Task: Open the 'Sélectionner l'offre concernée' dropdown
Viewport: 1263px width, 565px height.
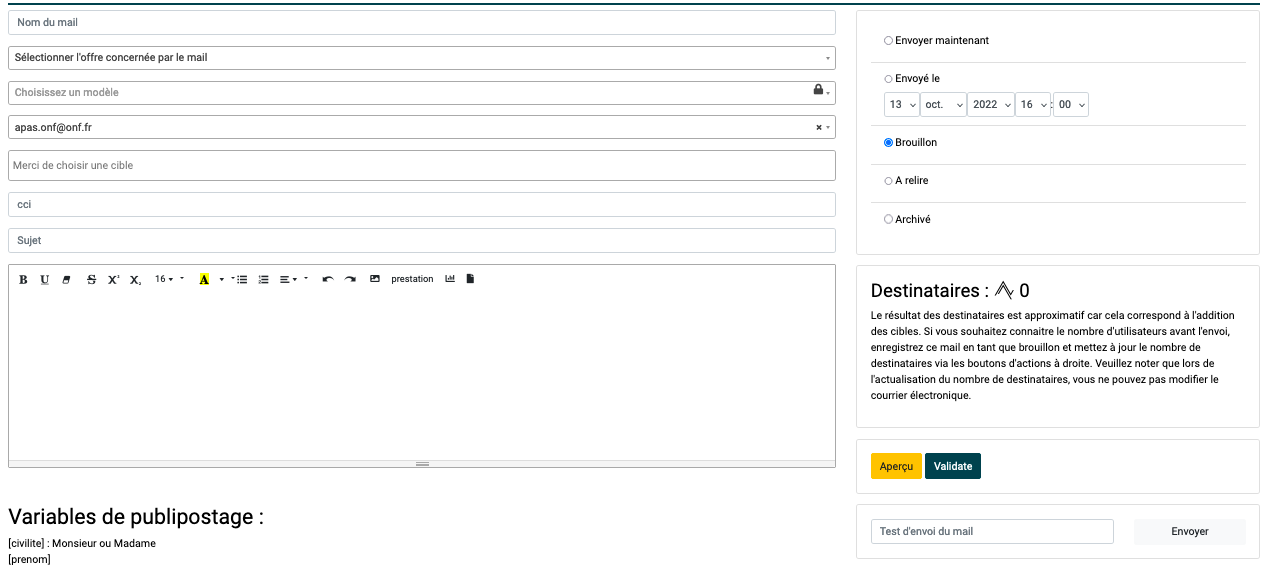Action: (421, 58)
